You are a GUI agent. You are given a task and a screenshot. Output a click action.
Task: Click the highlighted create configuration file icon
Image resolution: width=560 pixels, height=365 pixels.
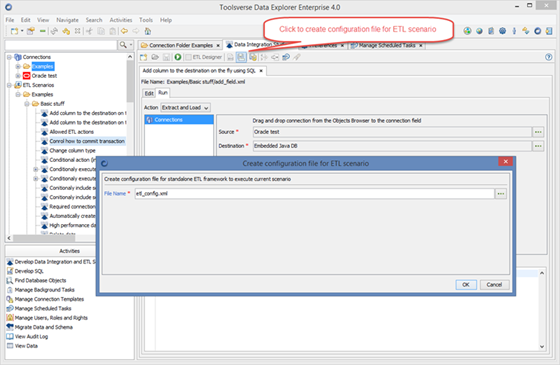tap(241, 57)
